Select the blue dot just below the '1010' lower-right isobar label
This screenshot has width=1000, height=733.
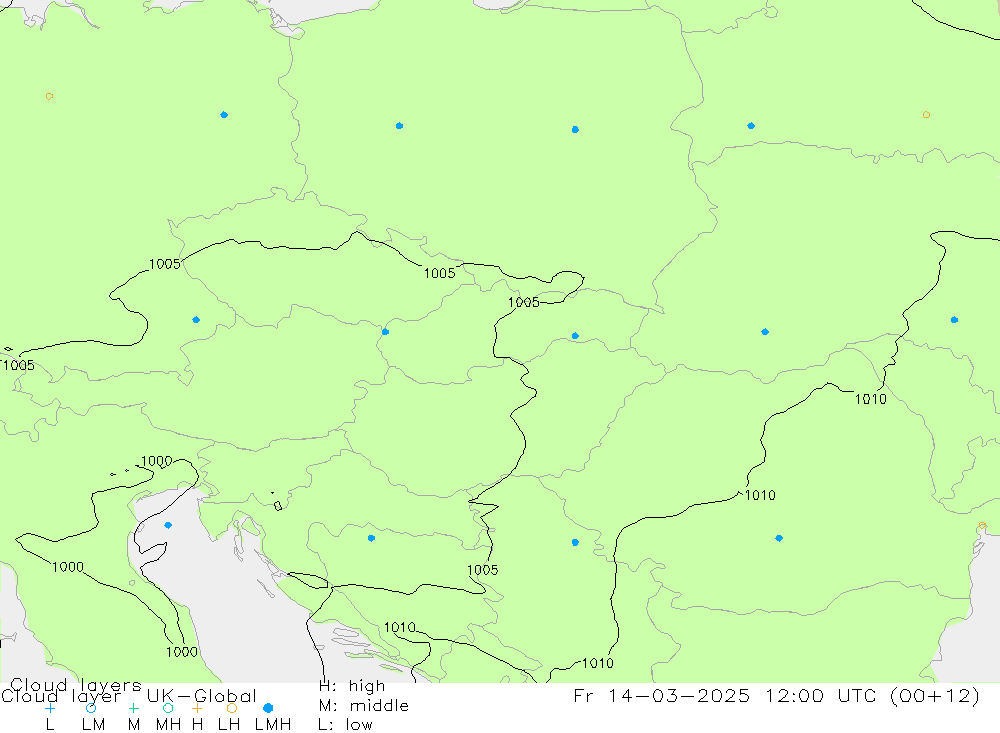(x=779, y=538)
